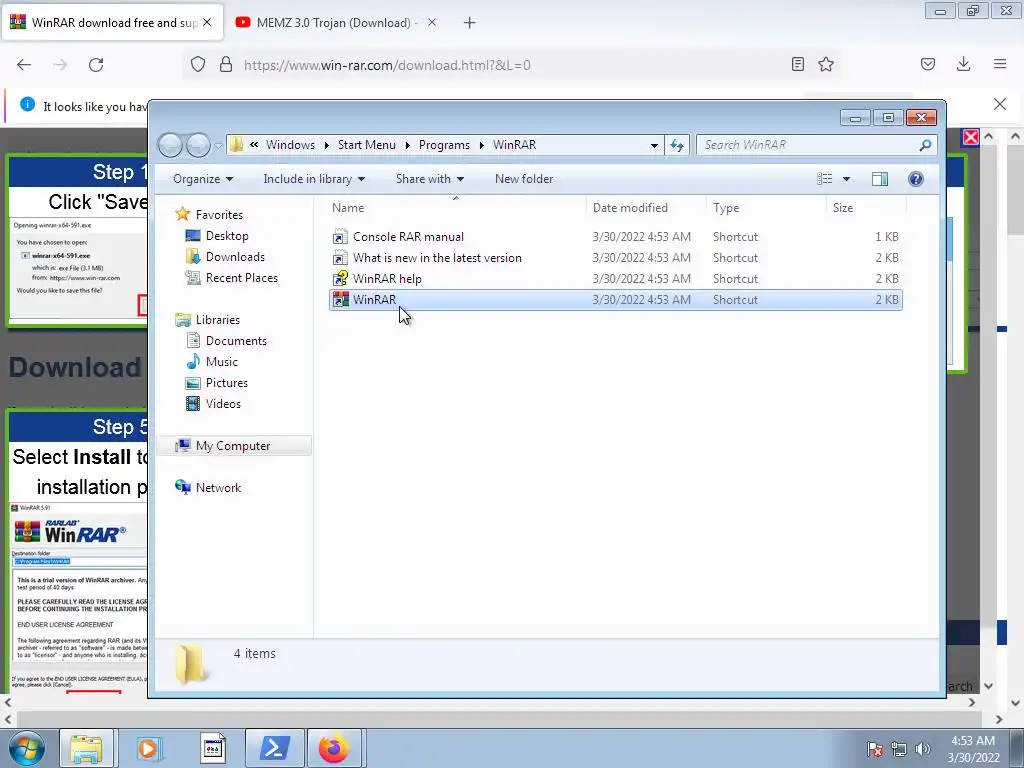1024x768 pixels.
Task: Switch to Firefox from the taskbar
Action: (x=334, y=748)
